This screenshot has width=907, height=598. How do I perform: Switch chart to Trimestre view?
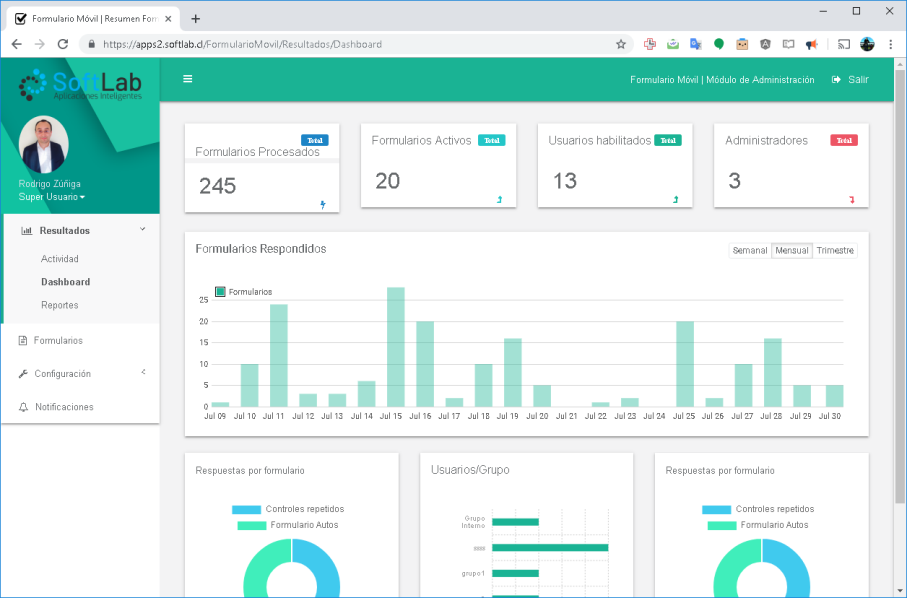835,250
